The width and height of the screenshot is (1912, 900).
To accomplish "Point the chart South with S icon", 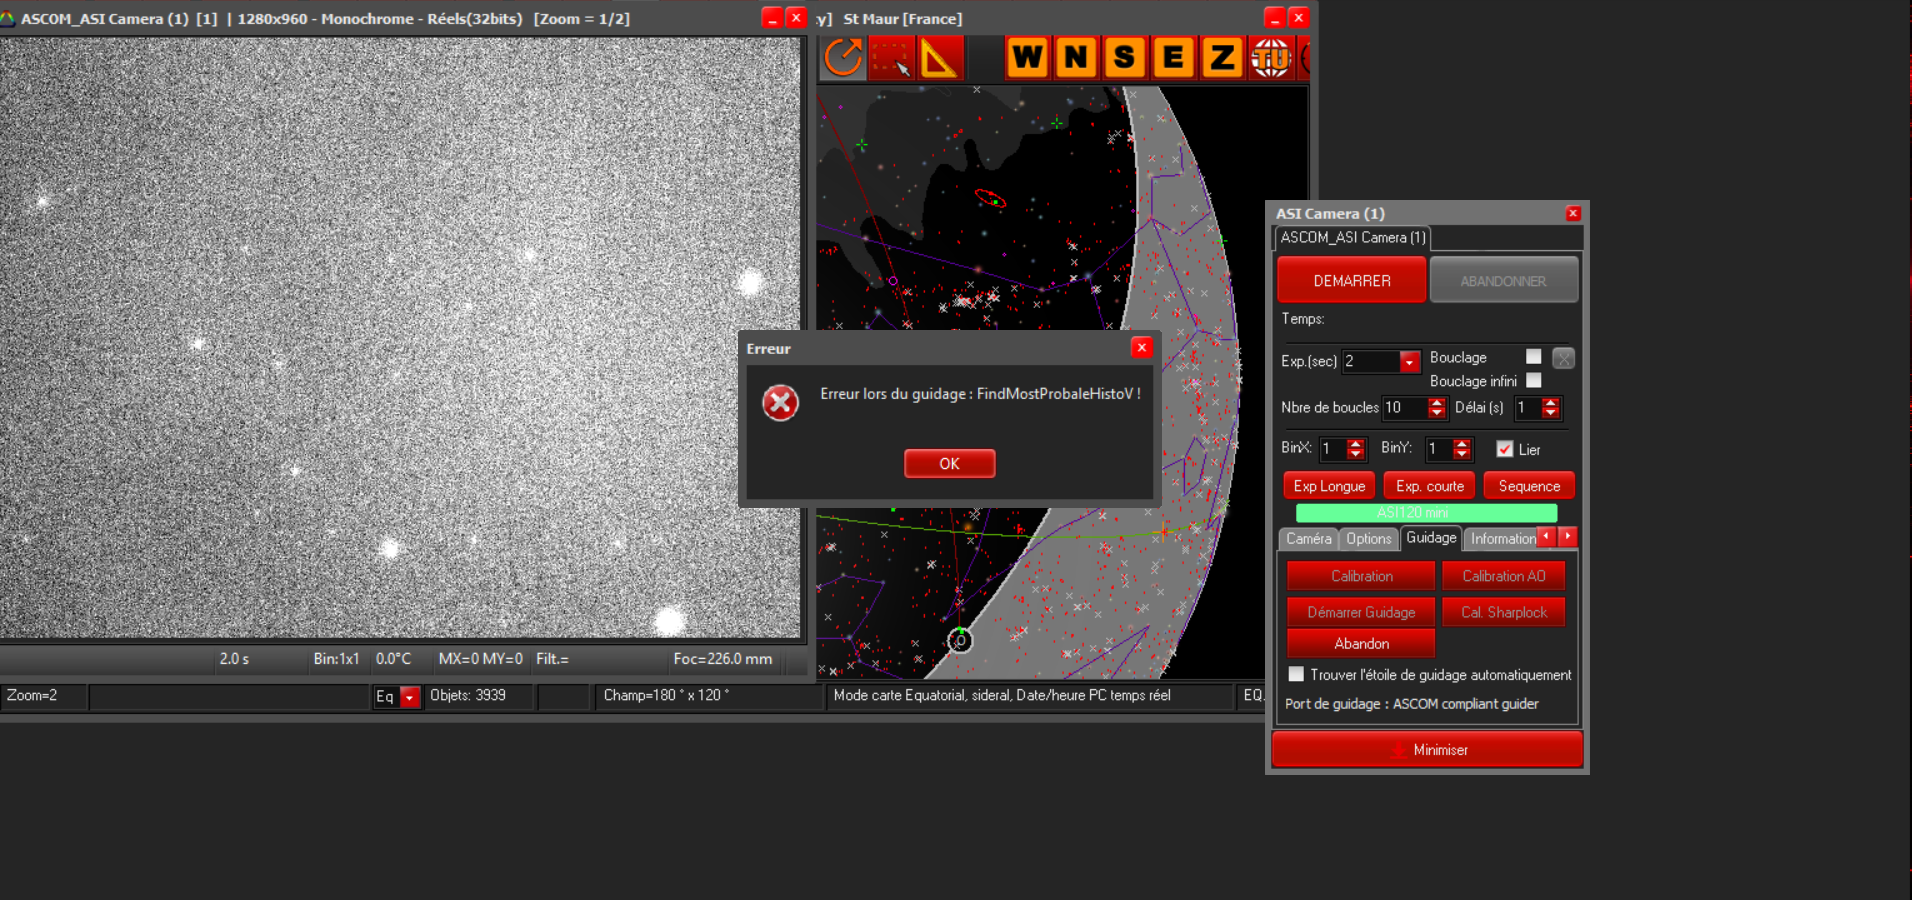I will tap(1124, 58).
